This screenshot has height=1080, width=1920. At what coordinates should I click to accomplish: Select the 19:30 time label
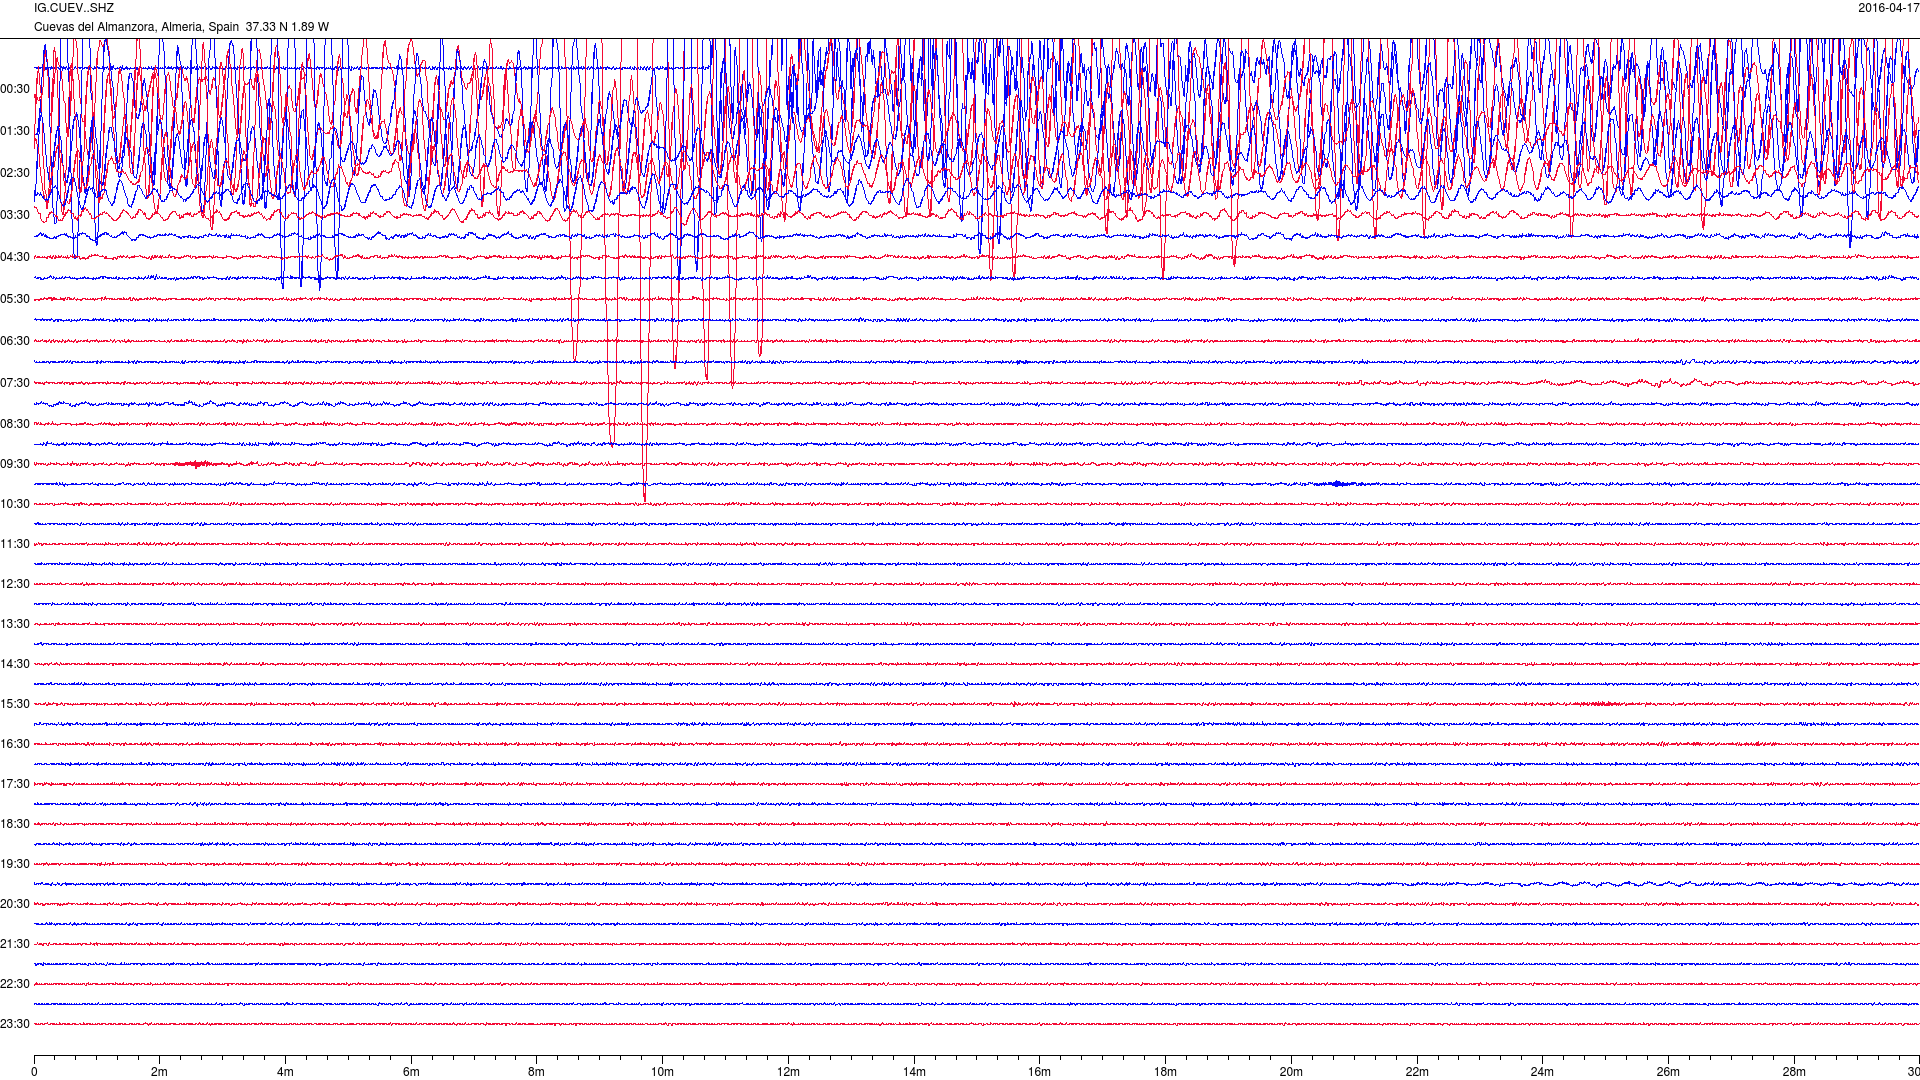click(15, 864)
